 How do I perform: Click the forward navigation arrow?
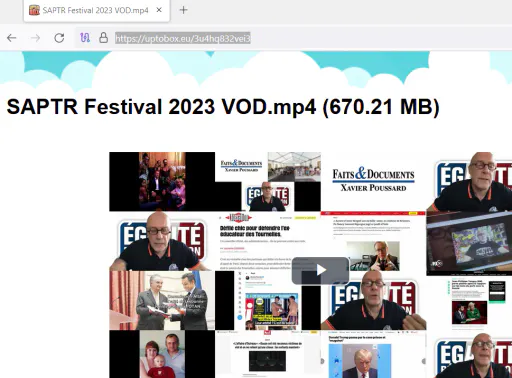point(35,38)
